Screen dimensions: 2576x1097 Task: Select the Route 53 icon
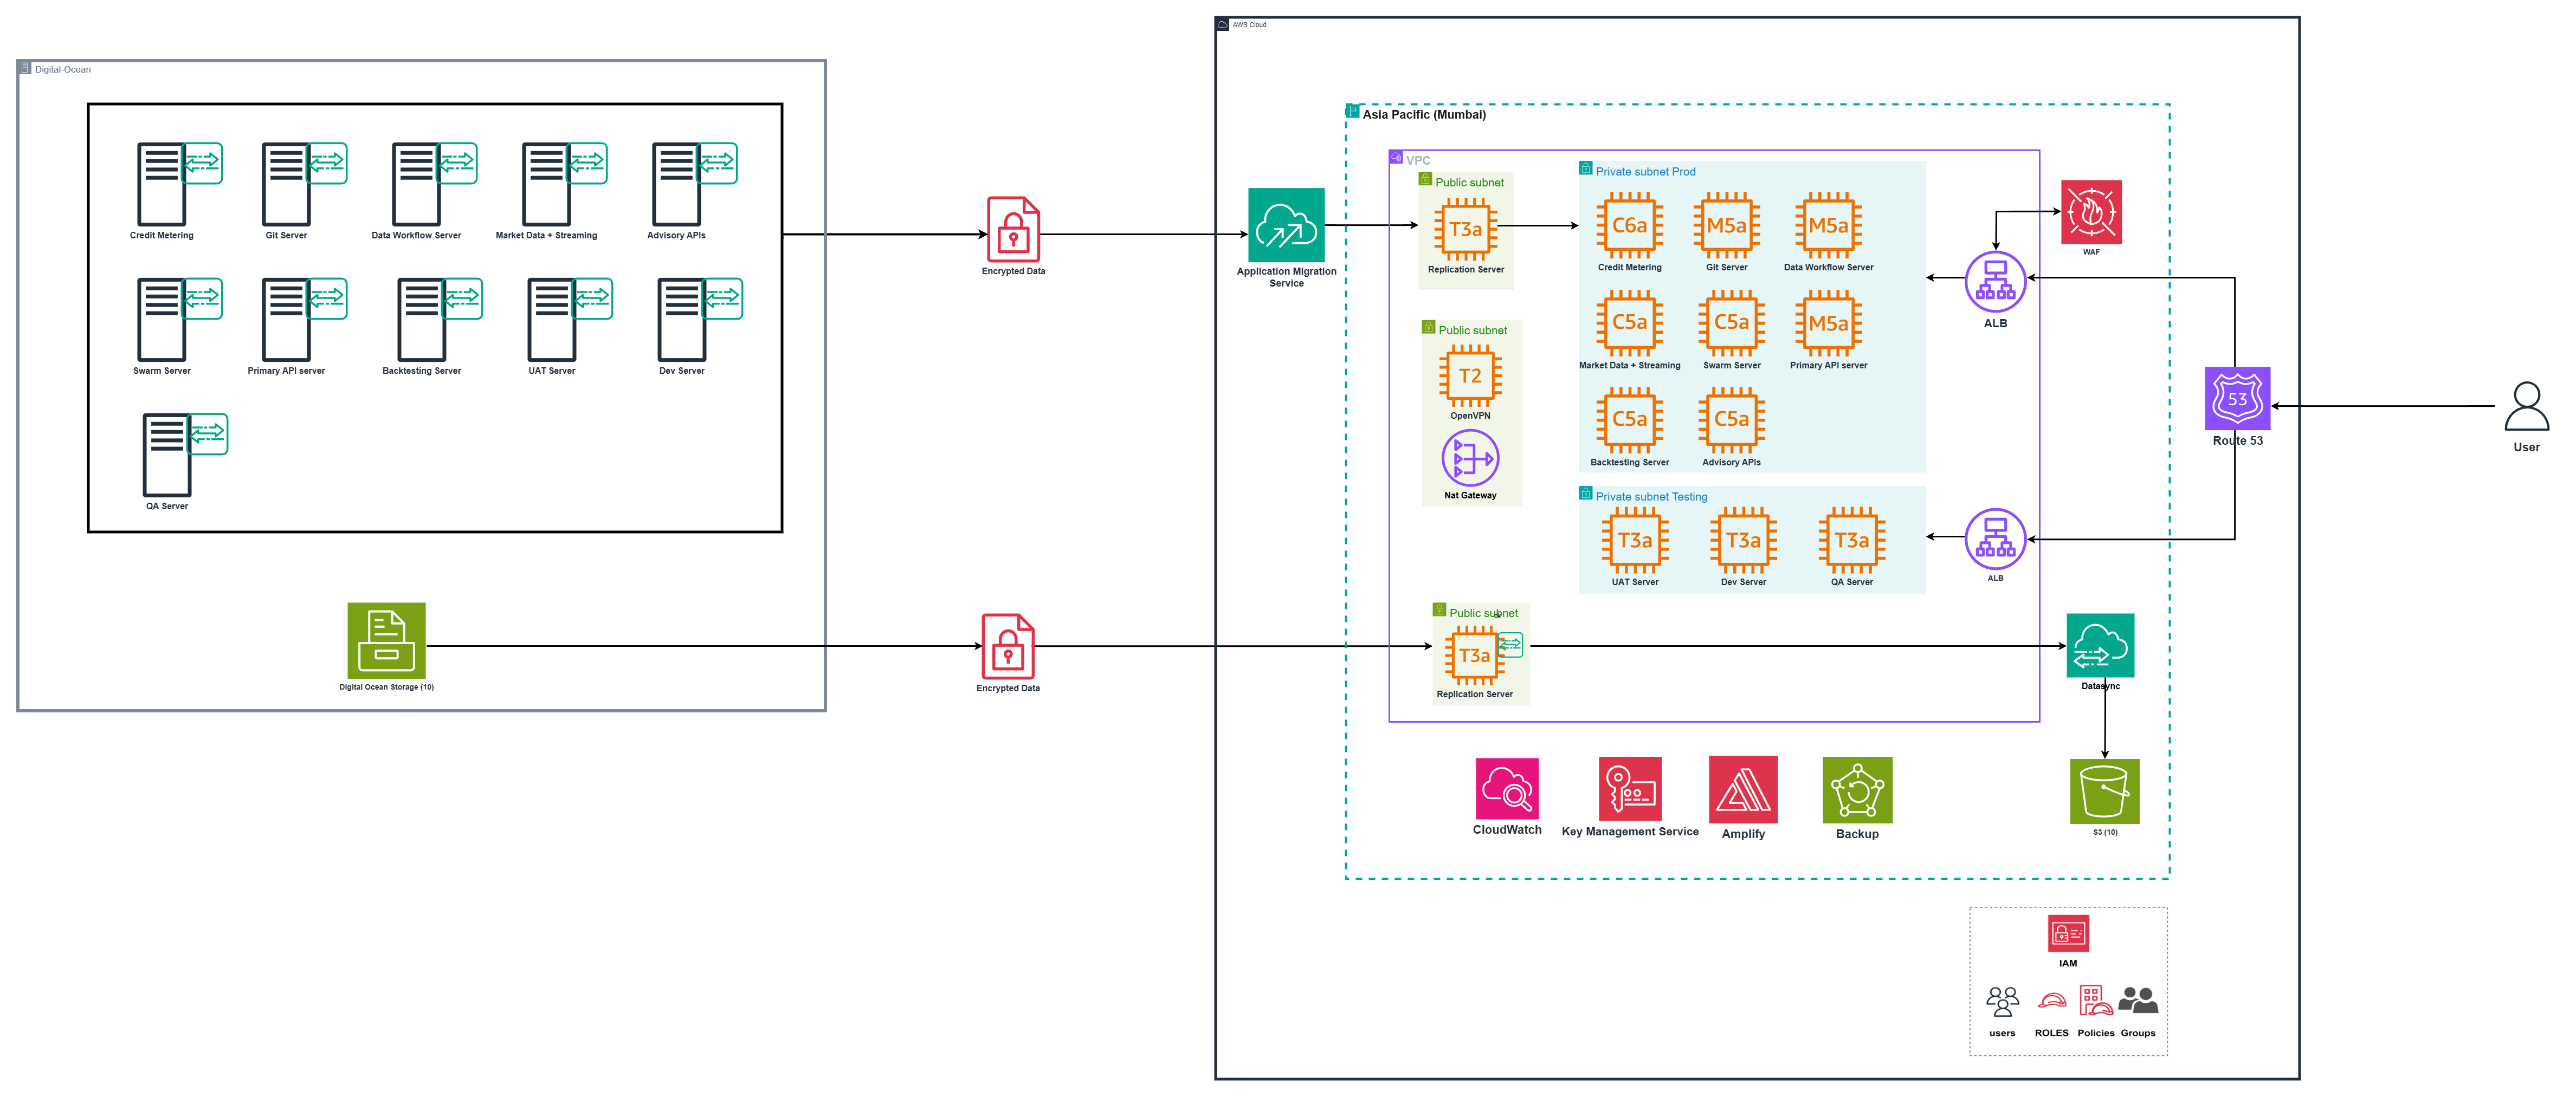coord(2237,398)
